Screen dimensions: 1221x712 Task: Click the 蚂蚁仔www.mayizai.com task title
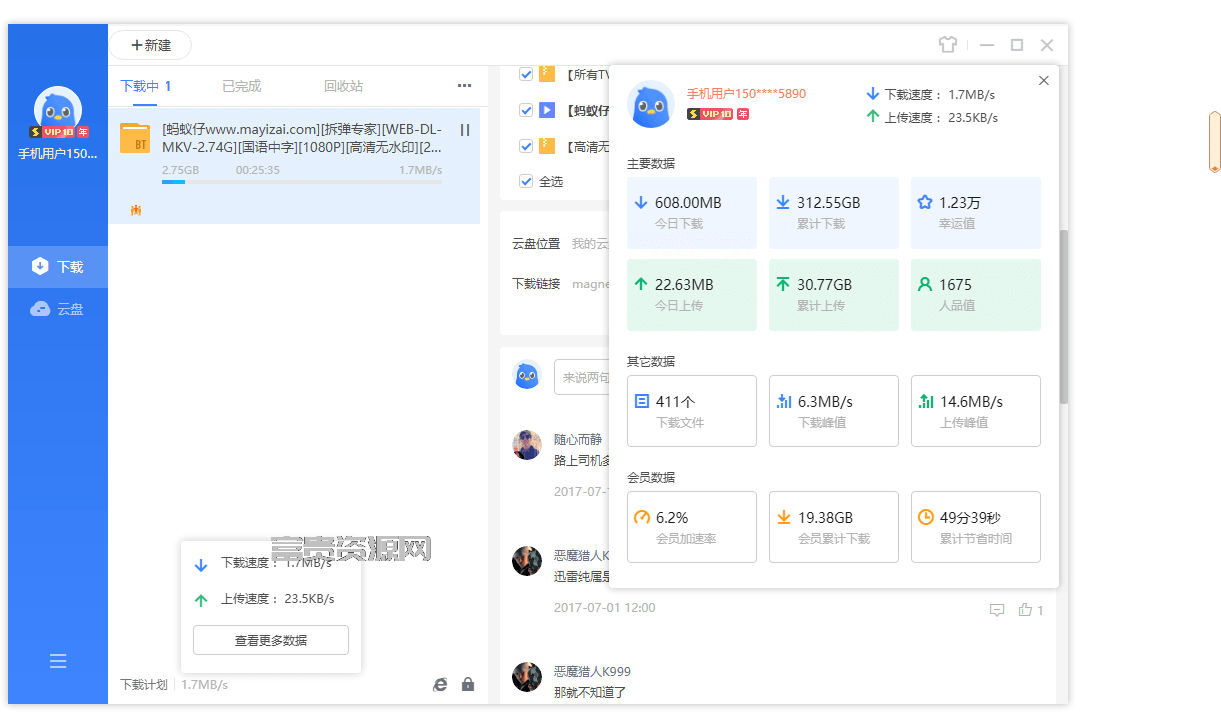[302, 138]
